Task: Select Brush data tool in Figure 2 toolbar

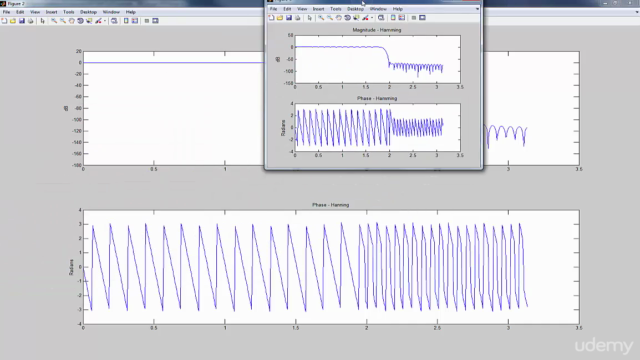Action: click(98, 21)
